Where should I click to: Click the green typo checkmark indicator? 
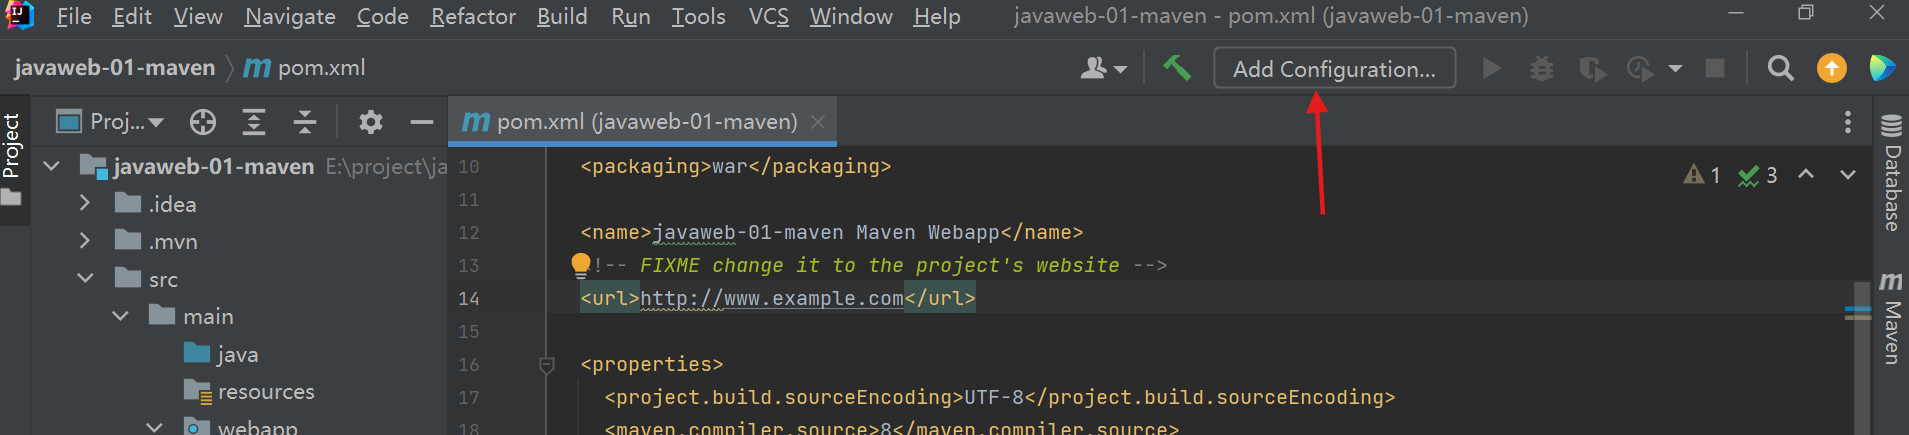[x=1758, y=175]
